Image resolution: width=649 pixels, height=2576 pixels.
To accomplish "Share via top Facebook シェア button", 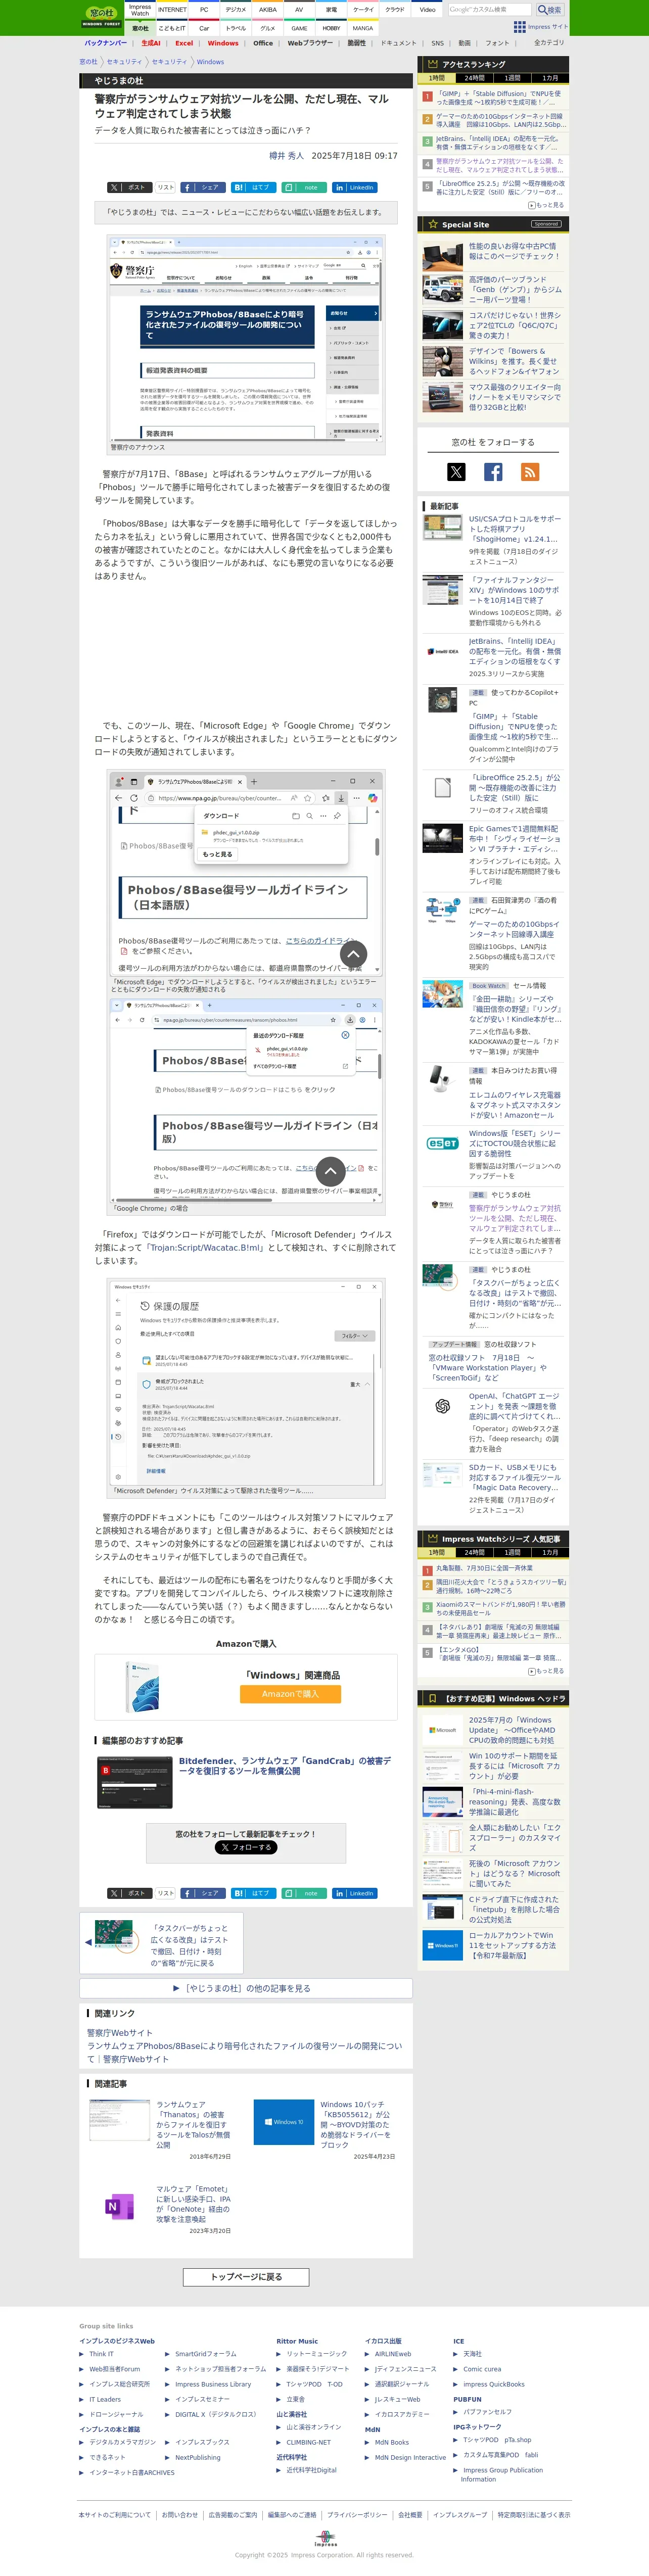I will (203, 187).
